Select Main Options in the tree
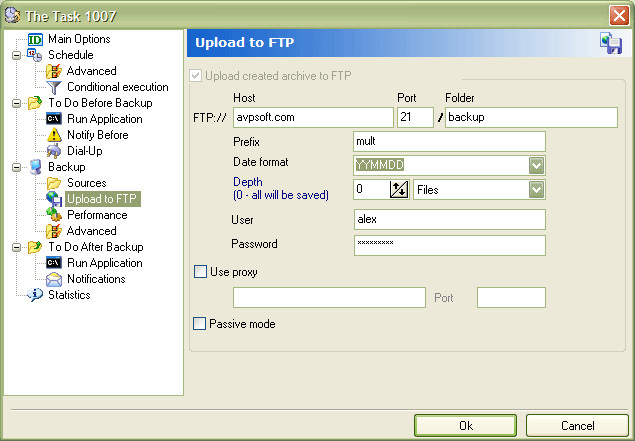The width and height of the screenshot is (635, 441). pyautogui.click(x=79, y=39)
